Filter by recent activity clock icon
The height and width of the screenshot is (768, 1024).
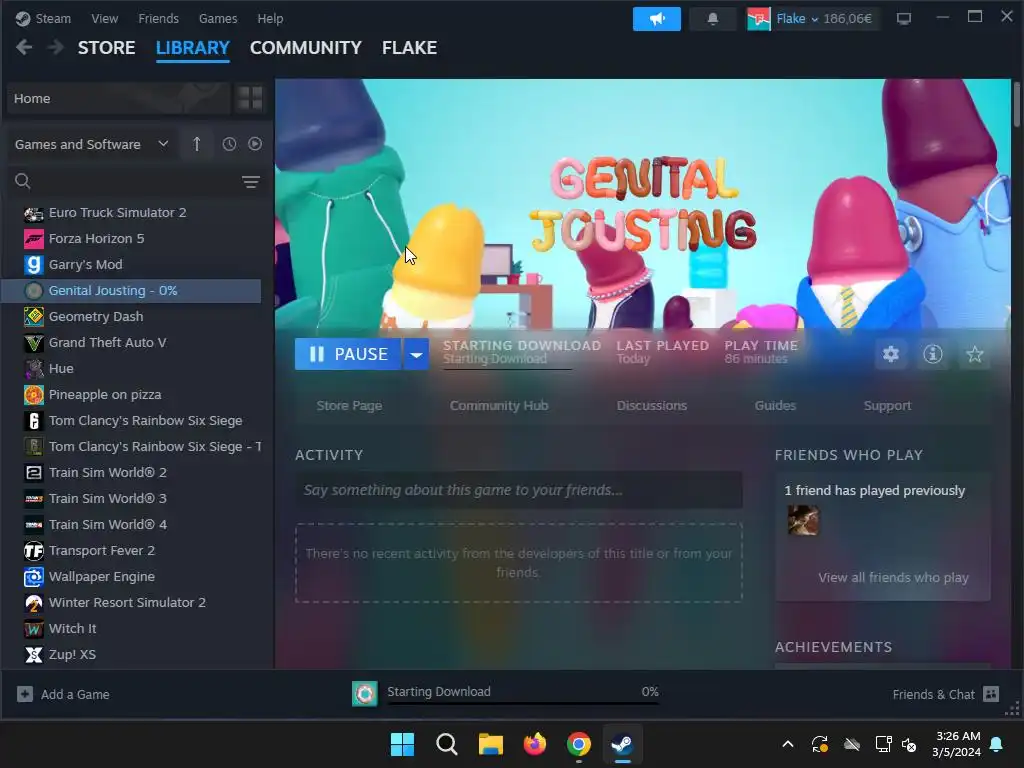(x=229, y=144)
